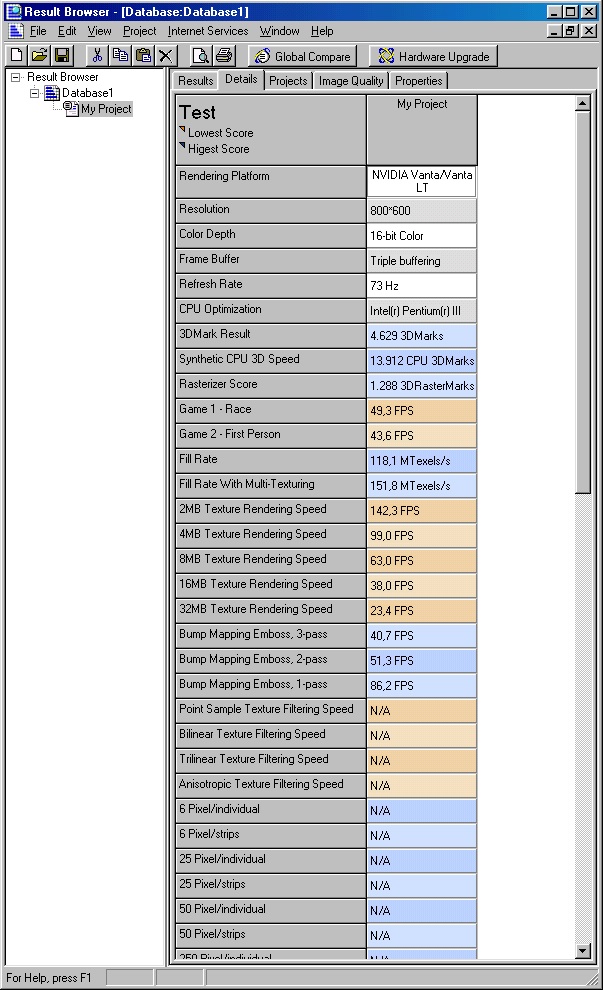
Task: Click the 13.912 CPU 3DMarks value
Action: coord(422,361)
